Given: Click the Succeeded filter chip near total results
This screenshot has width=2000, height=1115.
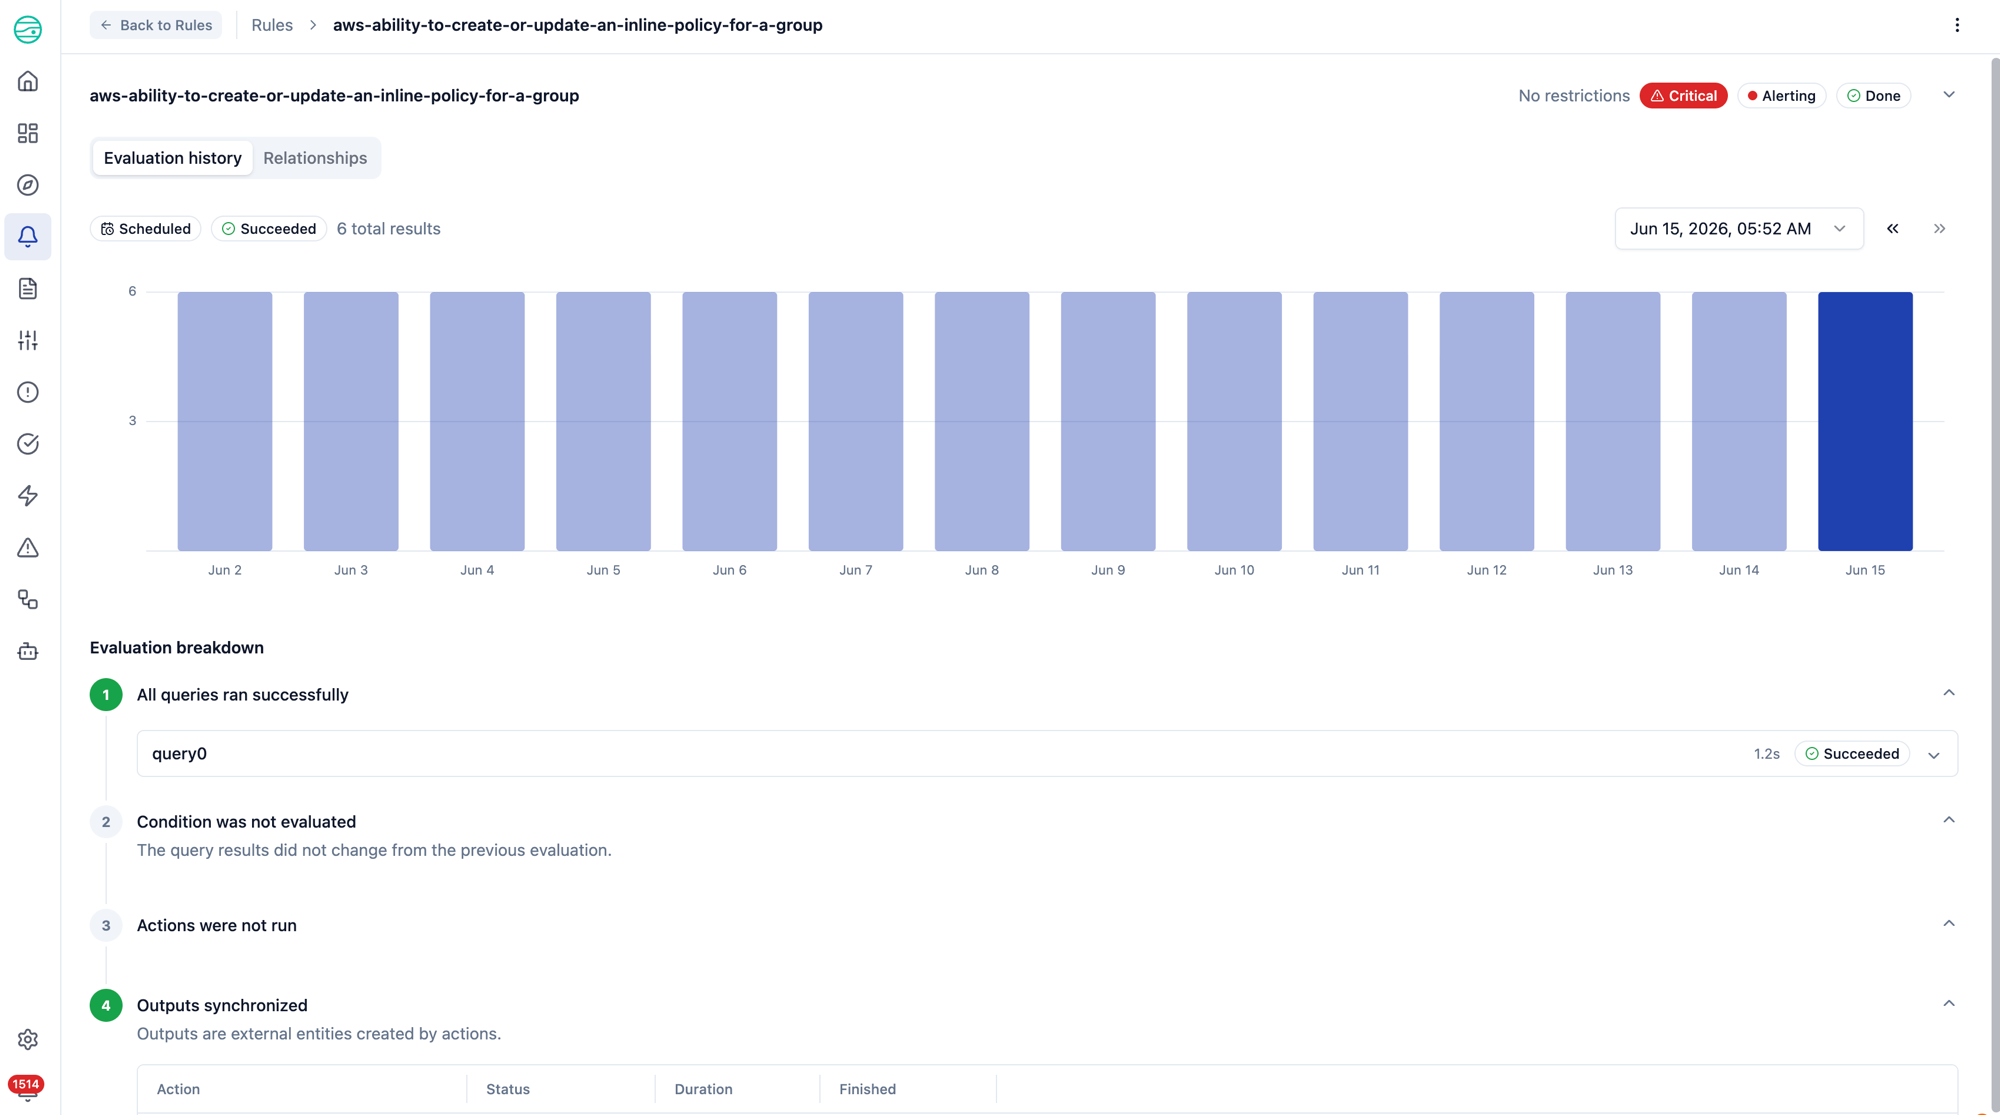Looking at the screenshot, I should (268, 229).
